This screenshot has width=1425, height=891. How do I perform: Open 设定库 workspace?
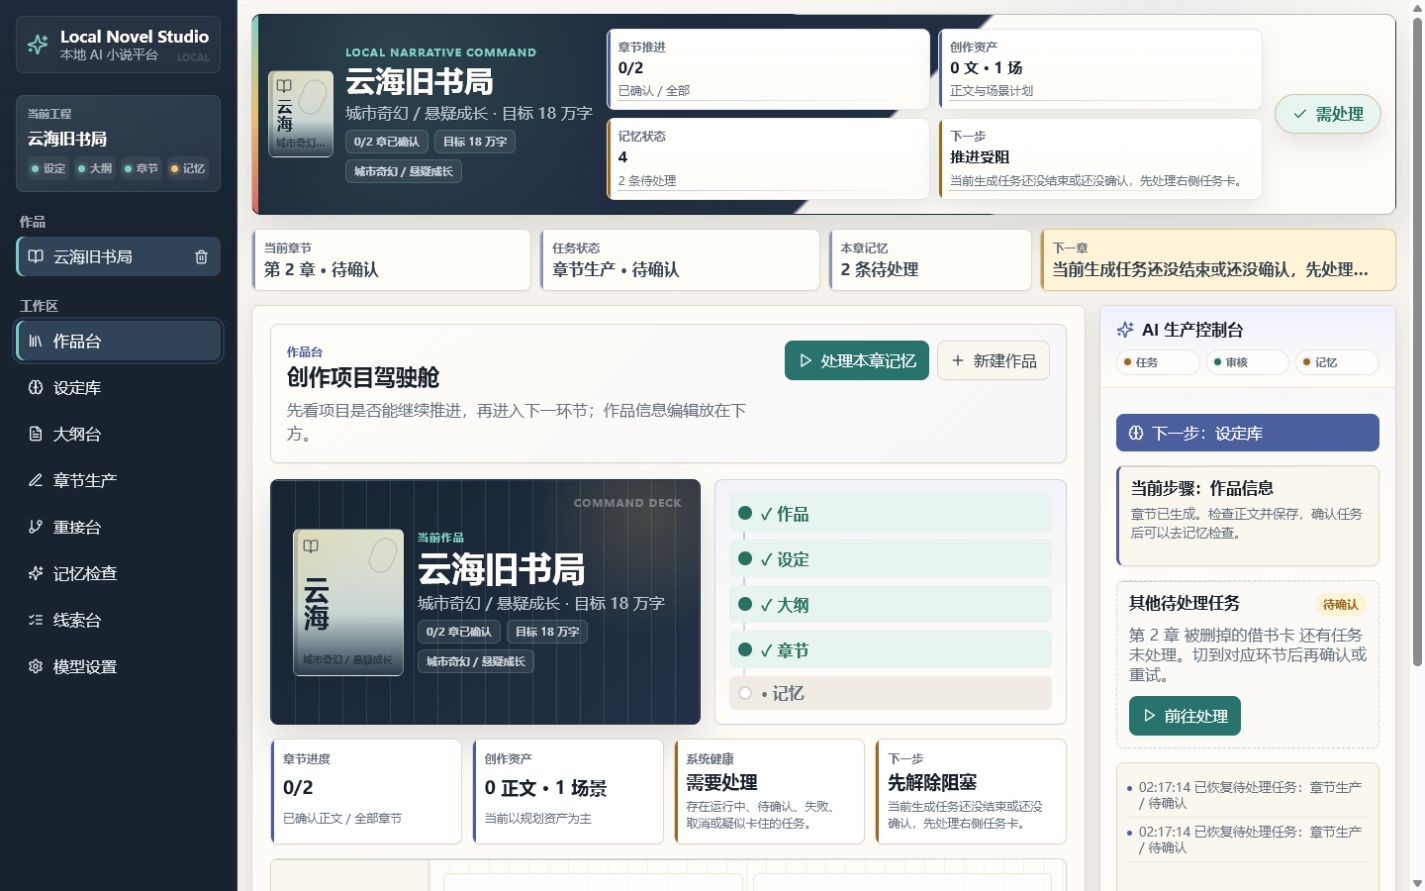tap(119, 387)
